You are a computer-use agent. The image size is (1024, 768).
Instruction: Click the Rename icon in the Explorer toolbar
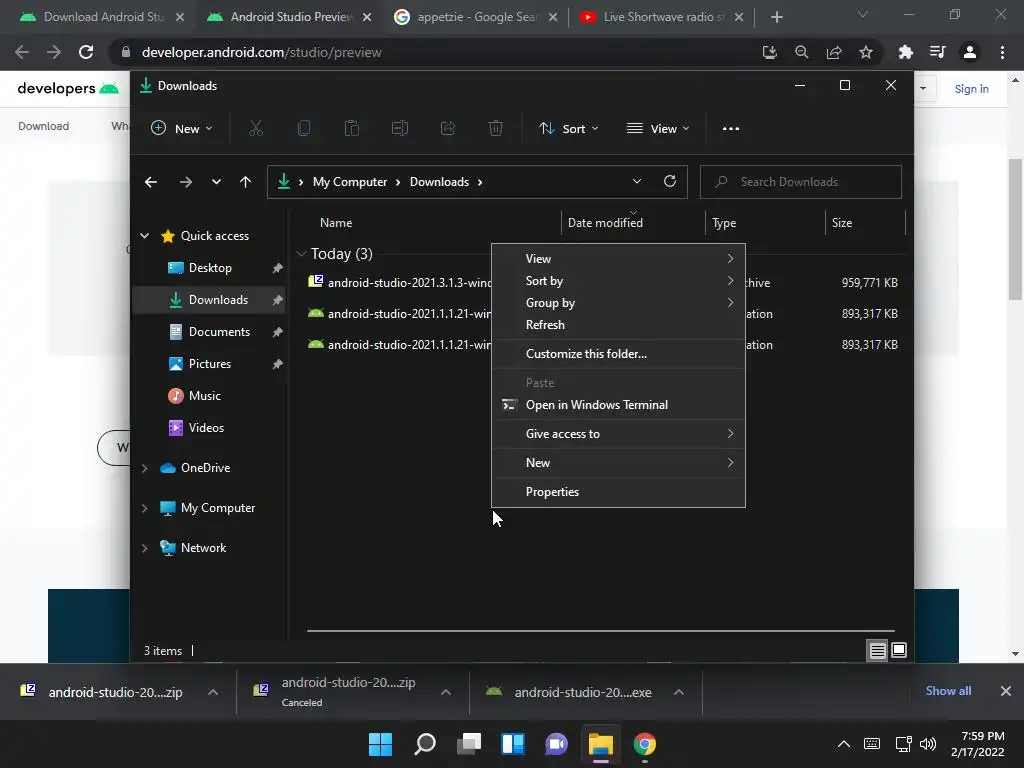(x=400, y=129)
